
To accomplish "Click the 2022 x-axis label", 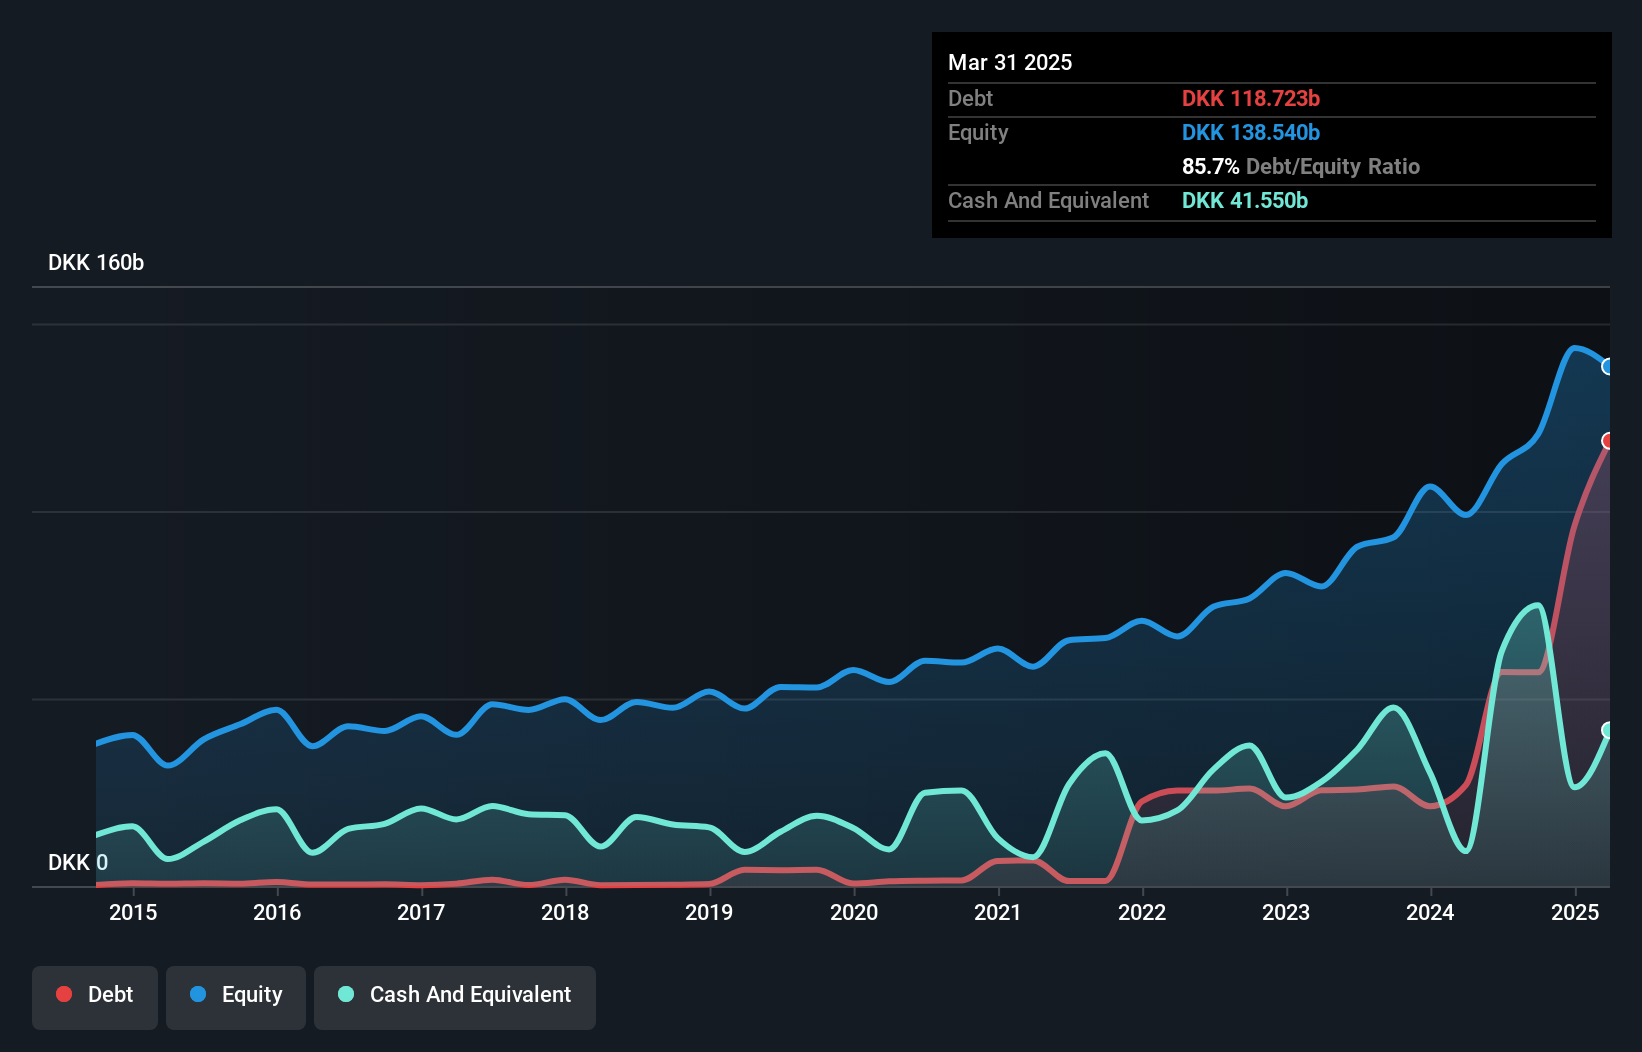I will click(x=1142, y=912).
